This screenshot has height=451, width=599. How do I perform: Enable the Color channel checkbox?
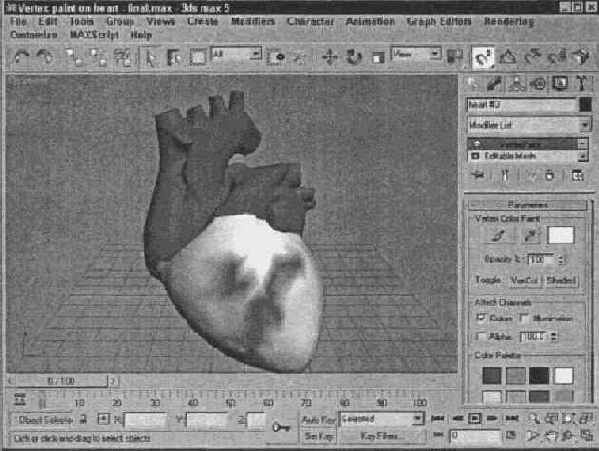[x=481, y=317]
